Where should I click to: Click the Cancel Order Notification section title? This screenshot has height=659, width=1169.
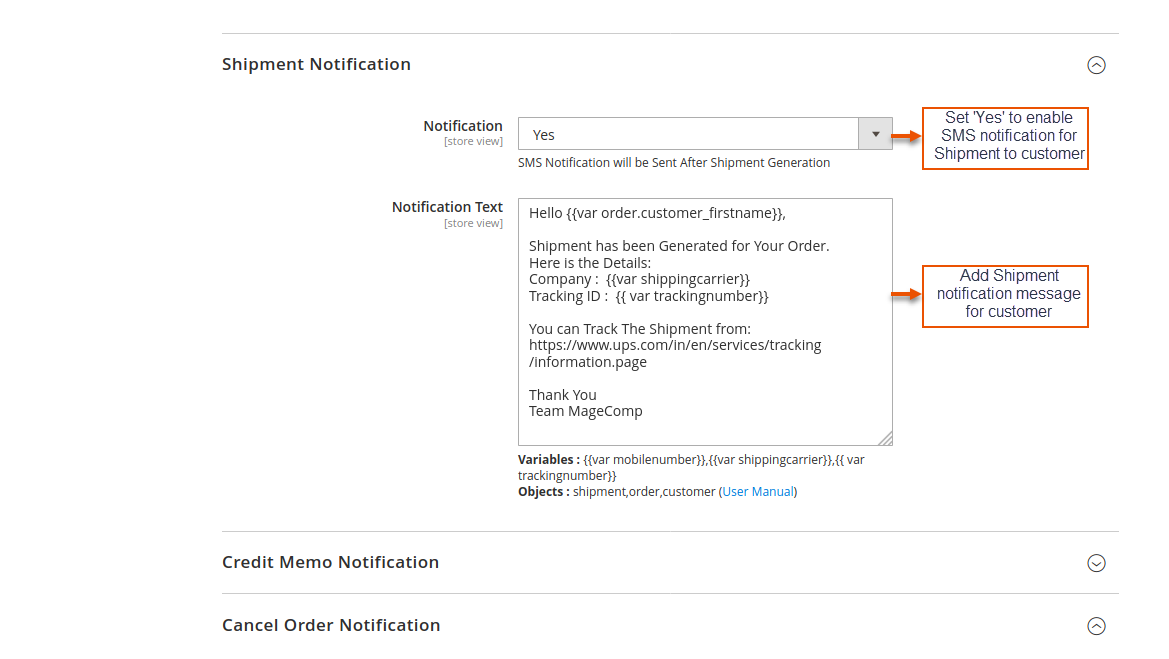(x=331, y=625)
